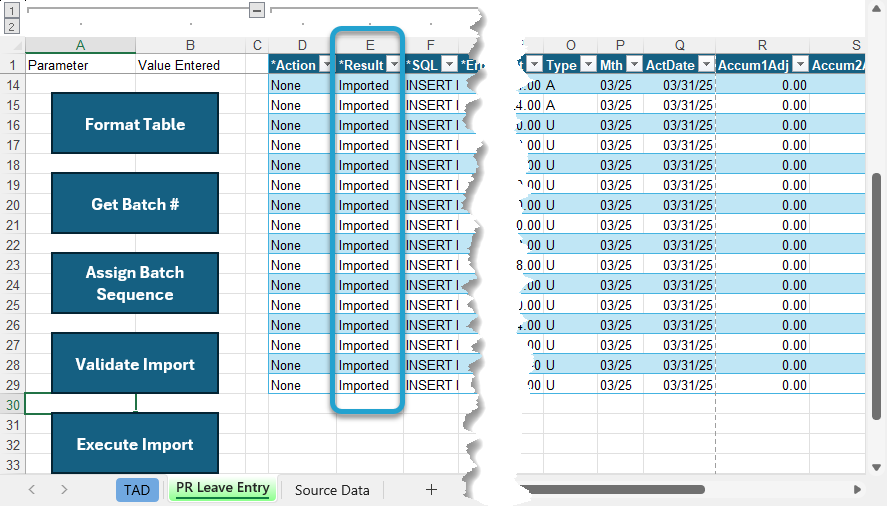Viewport: 887px width, 506px height.
Task: Click the '03/31/25' cell in row 22
Action: coord(679,245)
